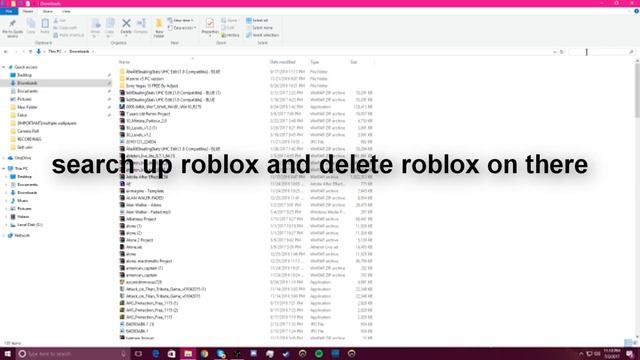The width and height of the screenshot is (640, 360).
Task: Open New Folder in Quick access
Action: (27, 107)
